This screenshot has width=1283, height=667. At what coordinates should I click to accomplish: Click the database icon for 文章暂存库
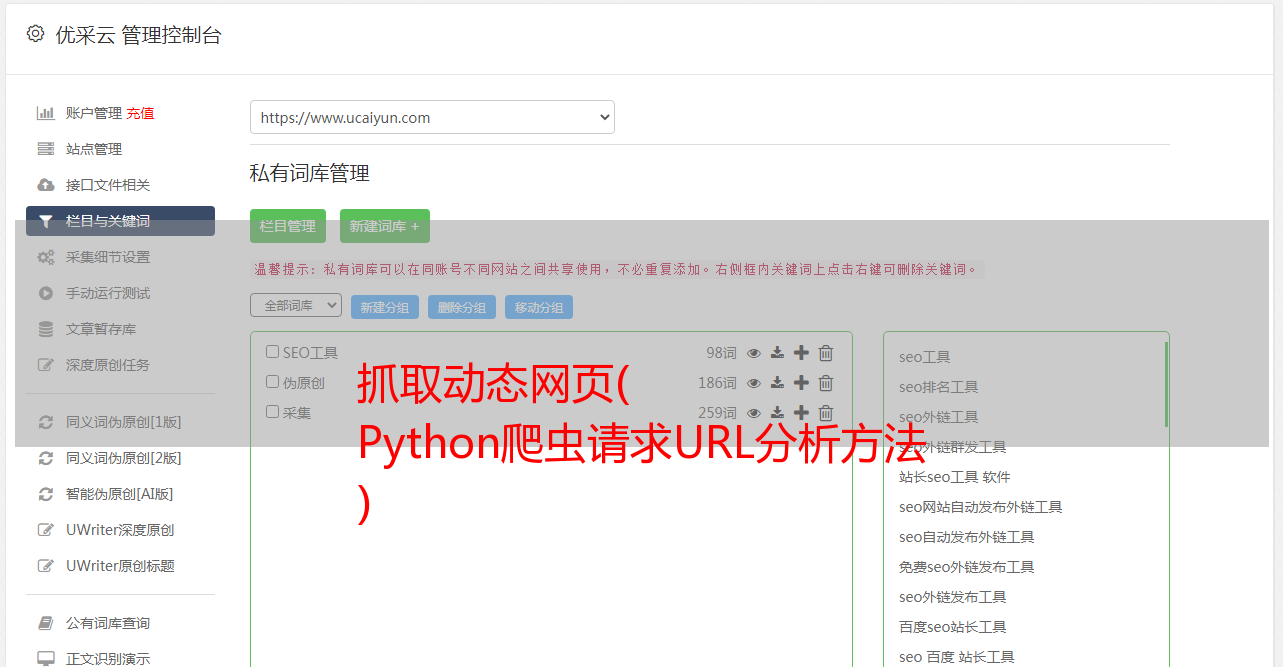pos(46,329)
